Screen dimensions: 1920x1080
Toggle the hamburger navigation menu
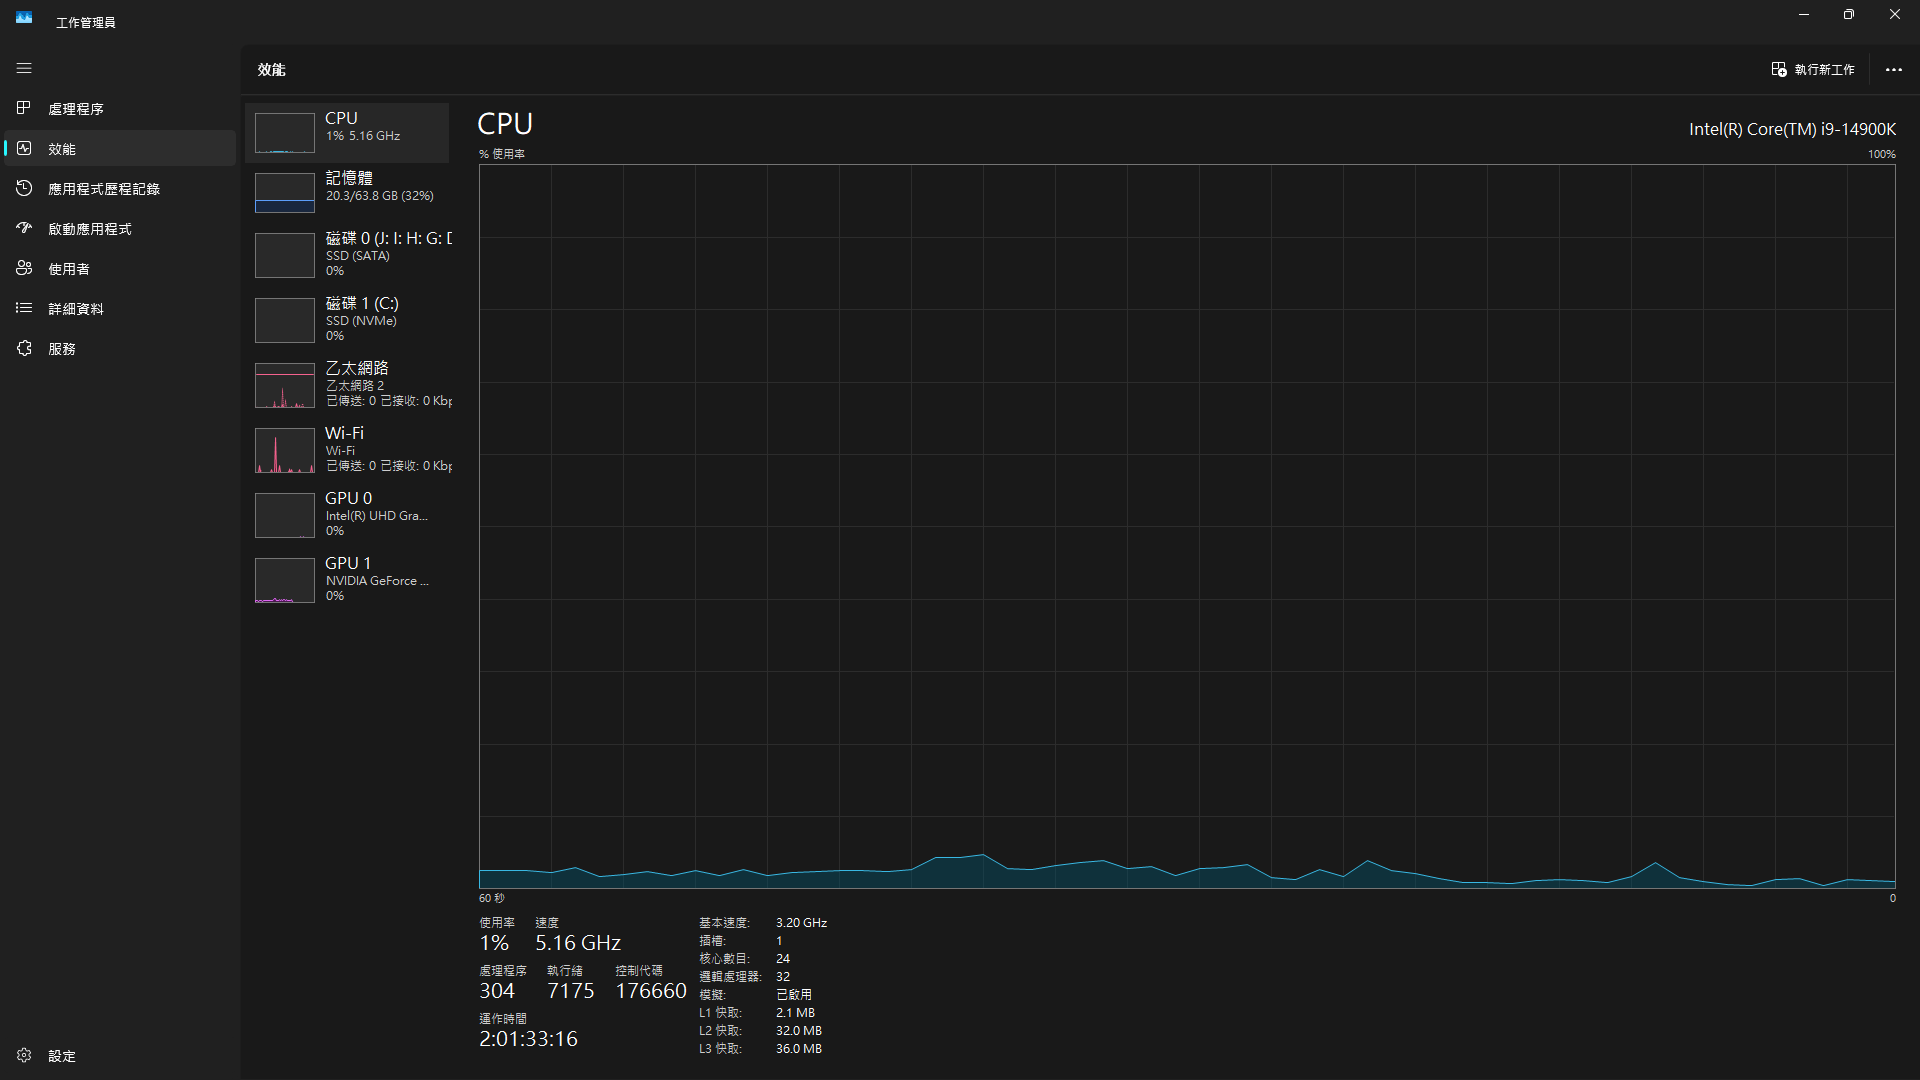(x=24, y=68)
